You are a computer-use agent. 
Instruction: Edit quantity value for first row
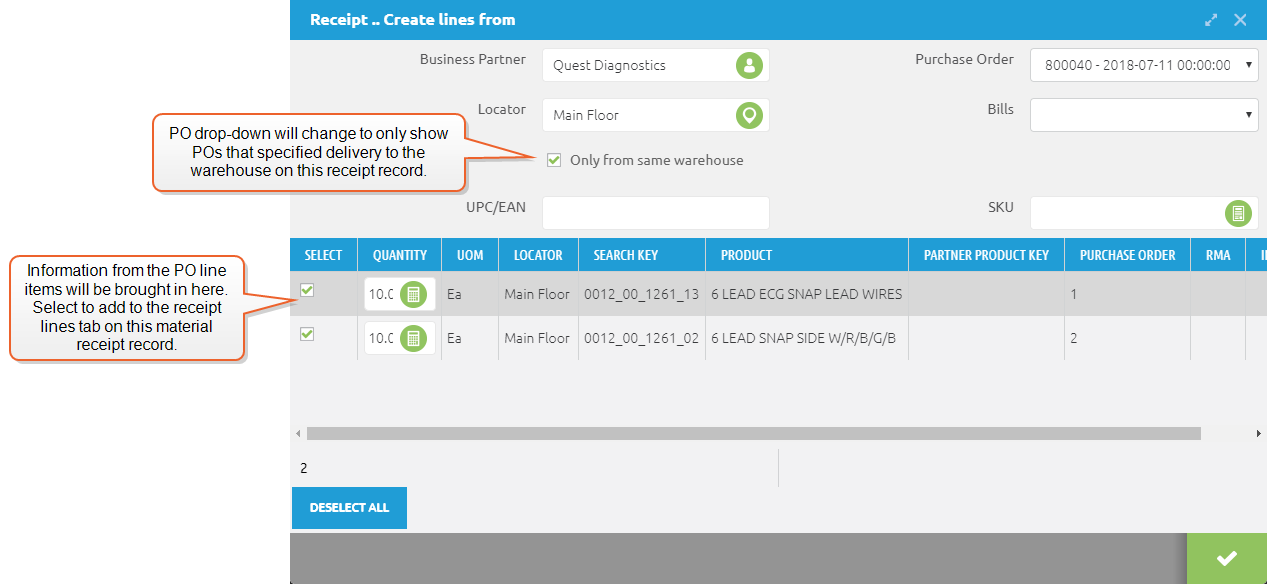click(385, 294)
